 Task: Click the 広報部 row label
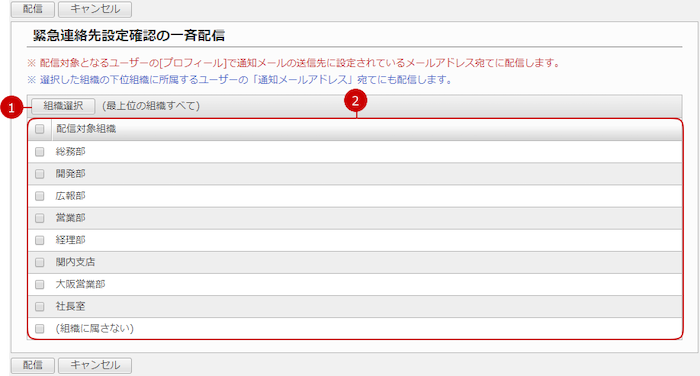pos(71,196)
